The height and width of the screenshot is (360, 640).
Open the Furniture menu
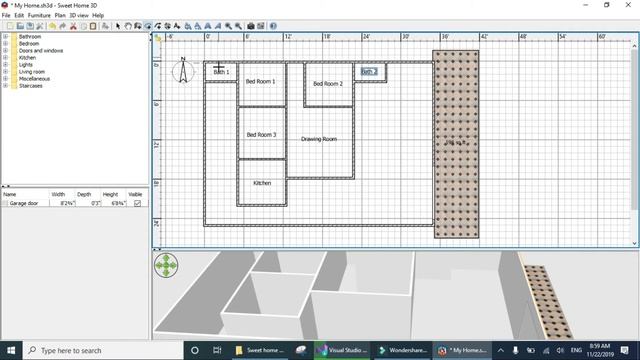(39, 15)
